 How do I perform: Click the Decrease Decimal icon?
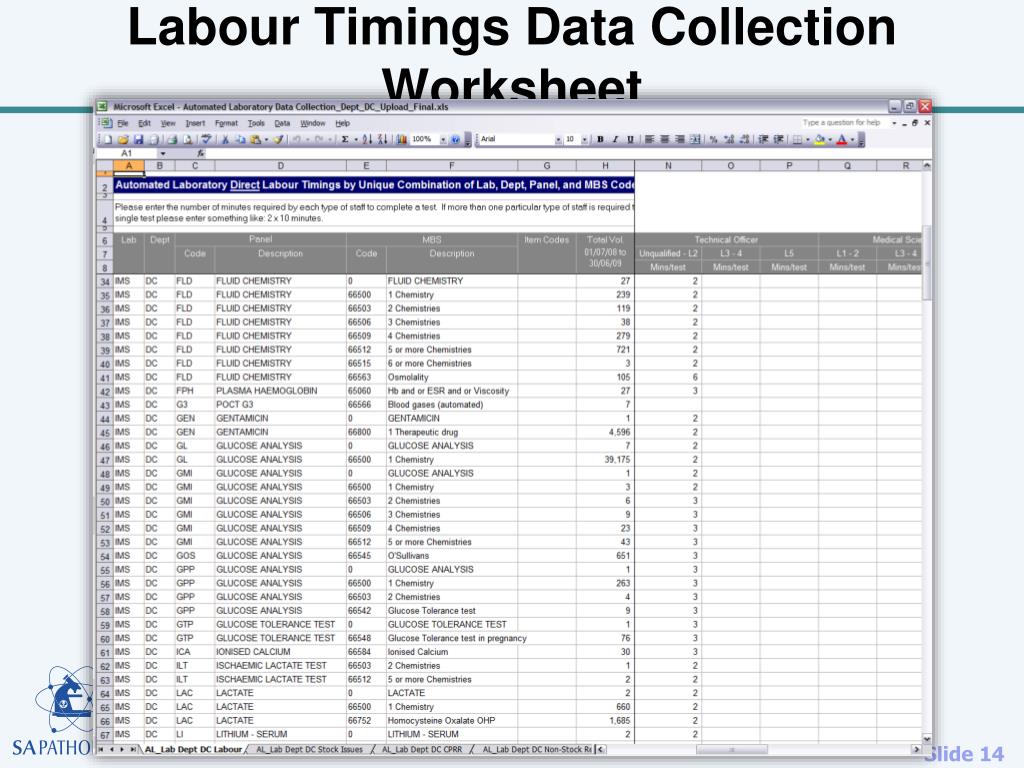[x=744, y=139]
